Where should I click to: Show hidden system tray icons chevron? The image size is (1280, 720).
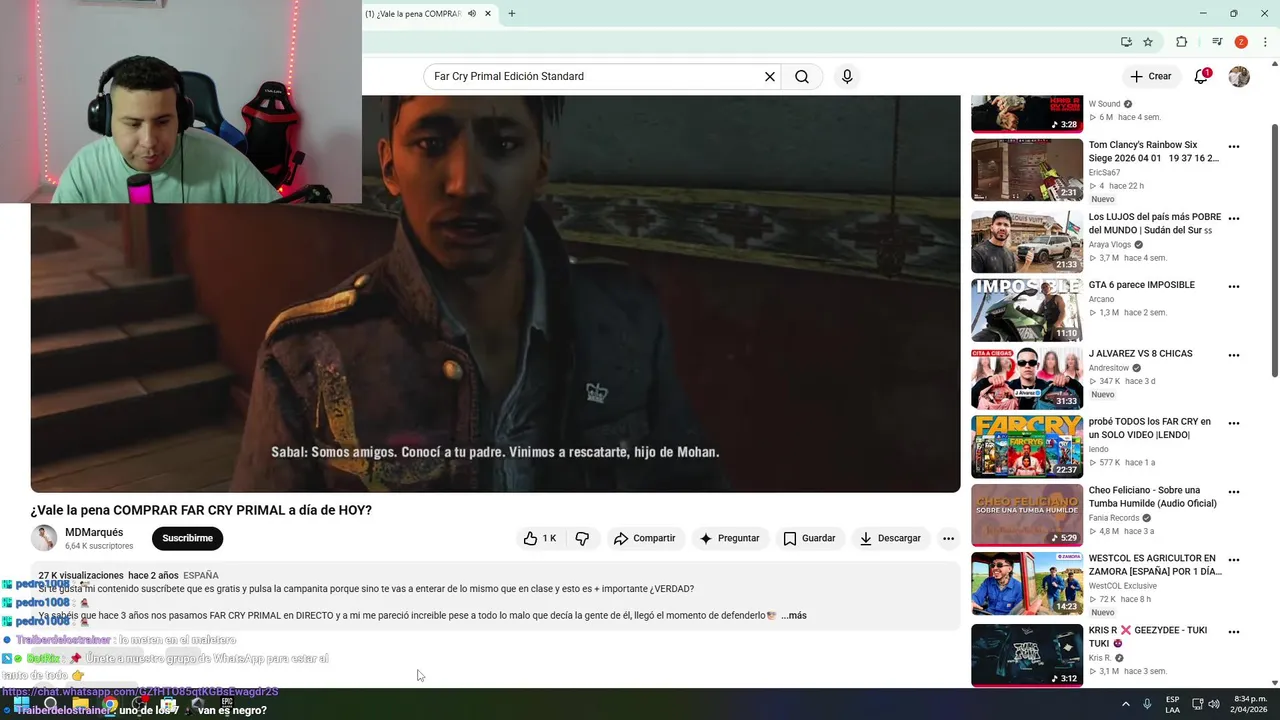(x=1125, y=704)
